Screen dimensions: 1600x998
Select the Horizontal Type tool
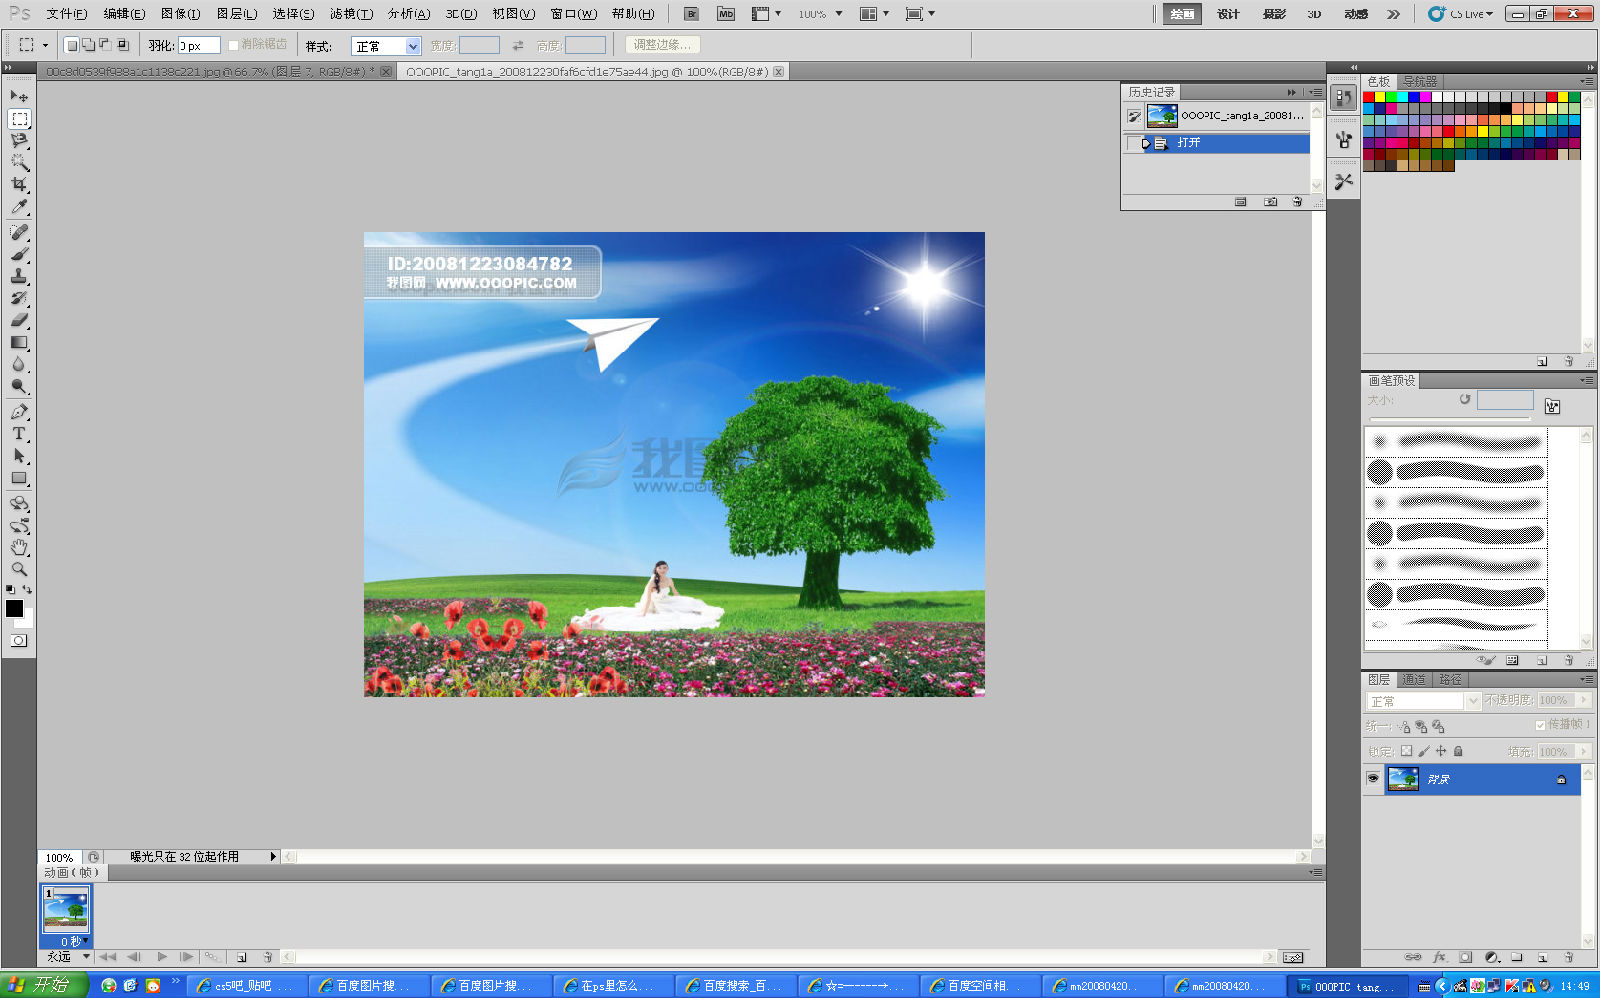tap(19, 434)
